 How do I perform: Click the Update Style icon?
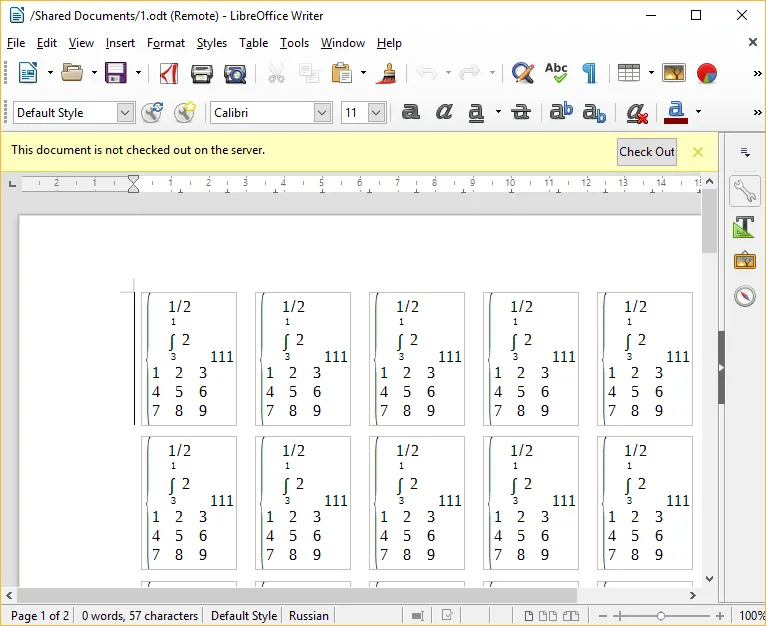tap(152, 112)
